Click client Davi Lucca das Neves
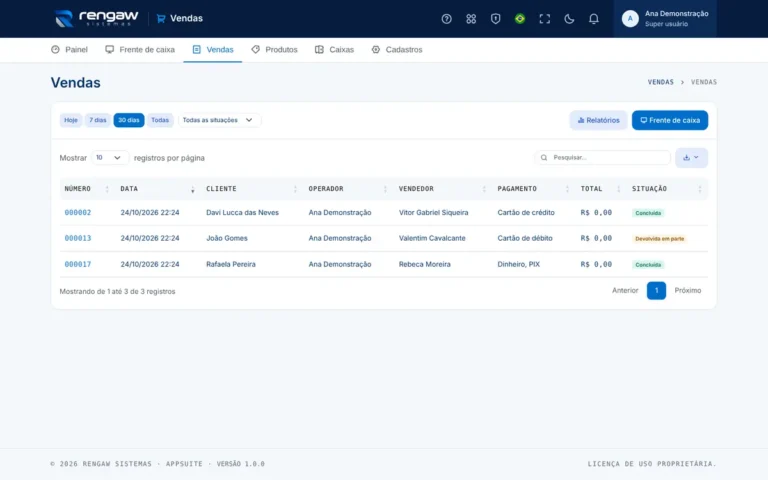 [242, 213]
